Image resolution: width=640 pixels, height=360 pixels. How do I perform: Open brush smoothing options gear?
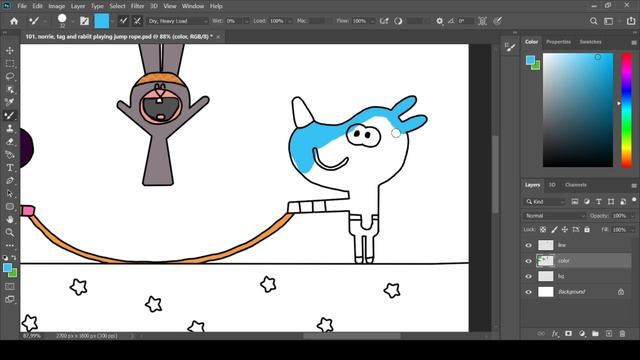[439, 21]
